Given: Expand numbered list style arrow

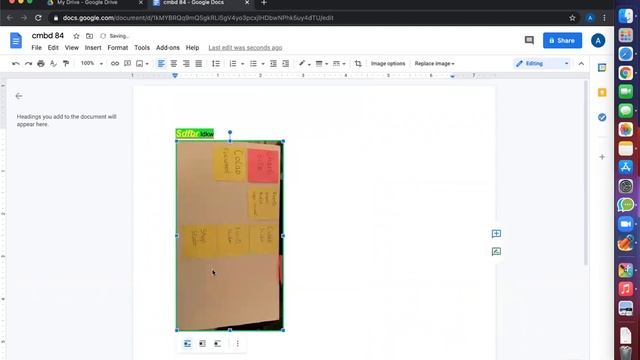Looking at the screenshot, I should point(242,64).
